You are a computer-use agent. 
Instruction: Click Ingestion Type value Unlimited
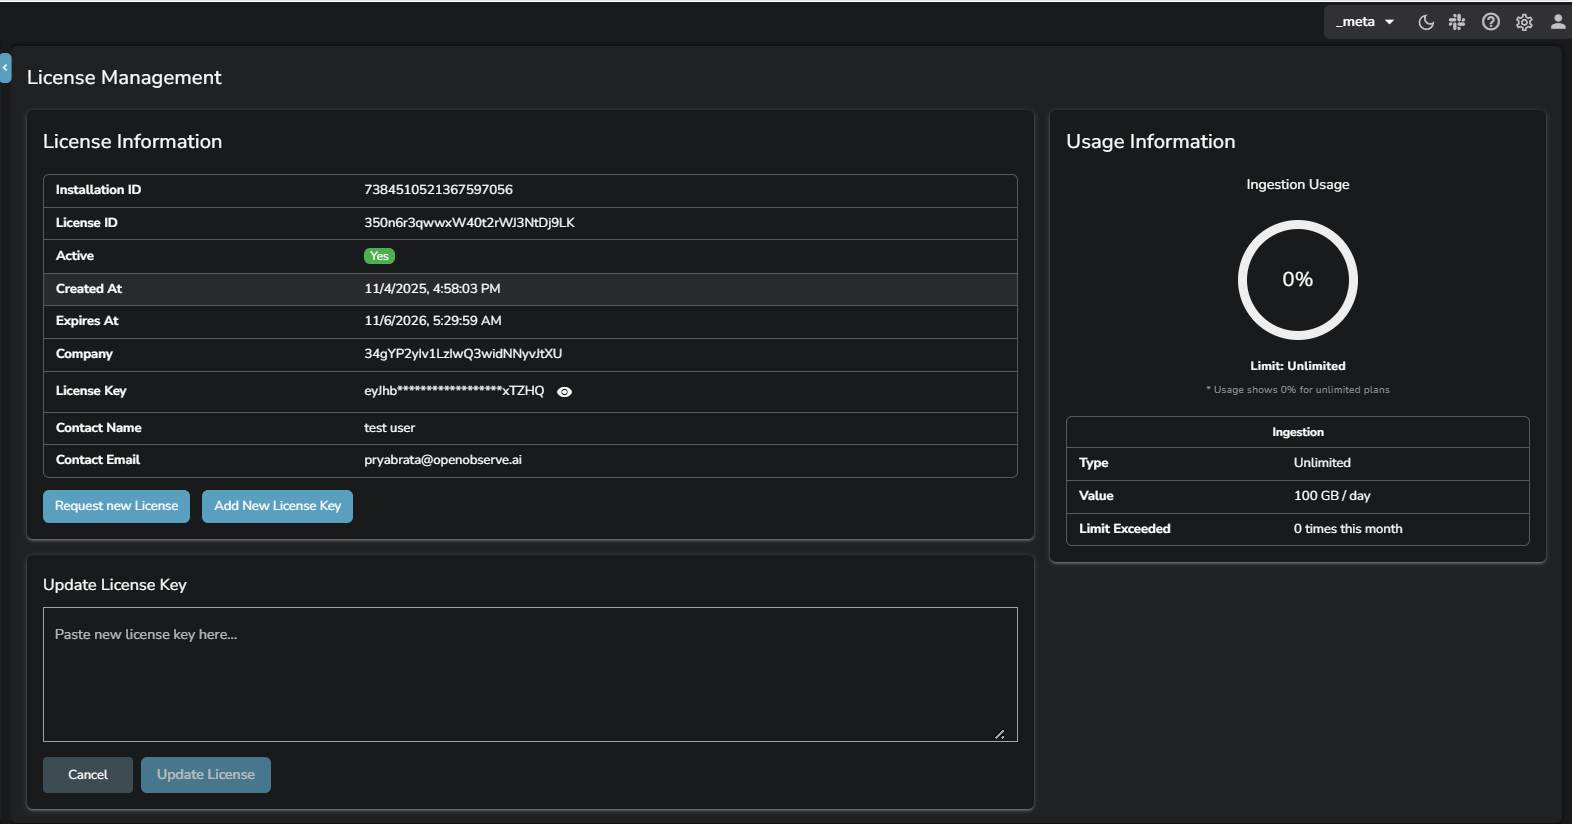(1322, 463)
